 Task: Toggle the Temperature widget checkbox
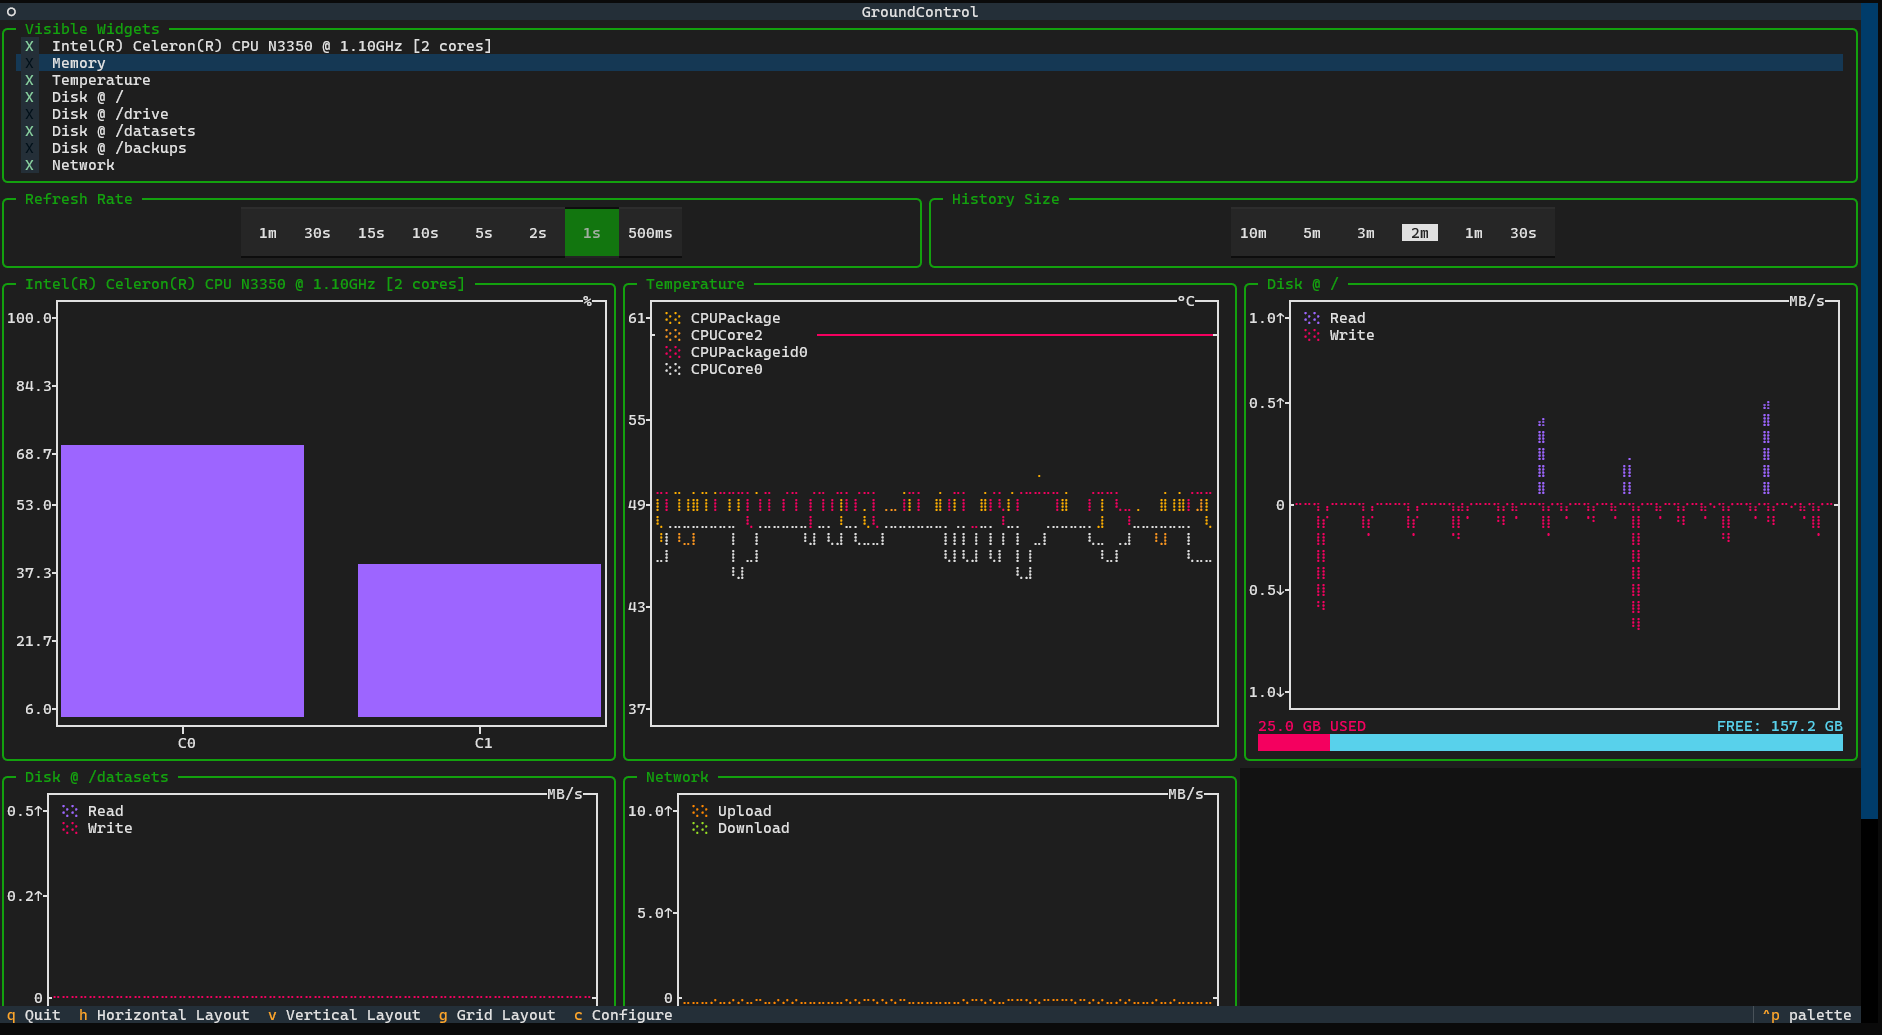click(x=29, y=80)
